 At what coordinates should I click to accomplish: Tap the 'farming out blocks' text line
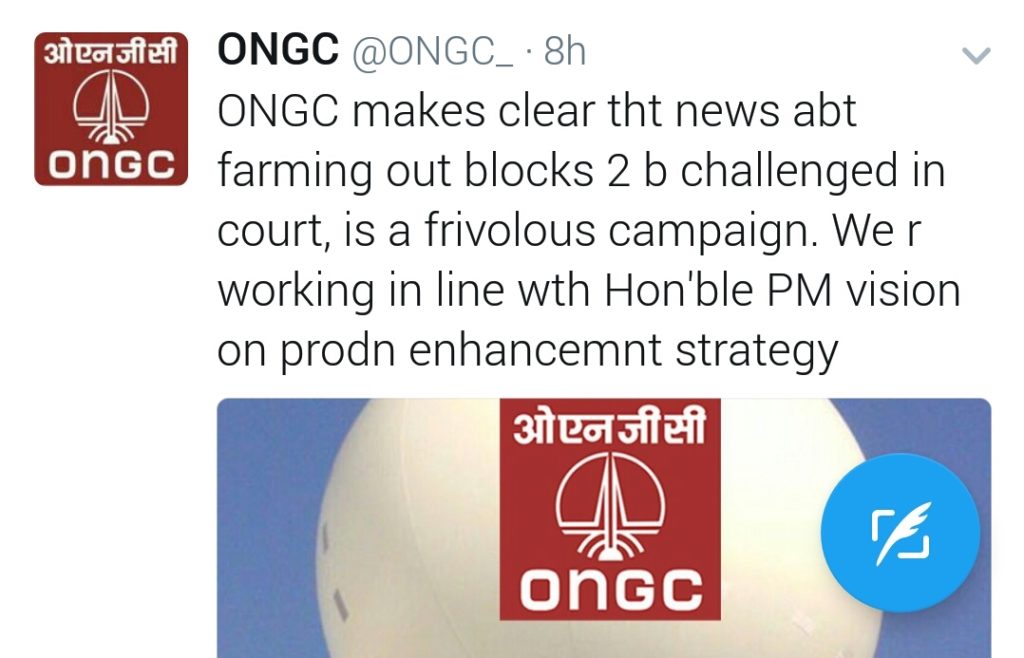pyautogui.click(x=406, y=171)
